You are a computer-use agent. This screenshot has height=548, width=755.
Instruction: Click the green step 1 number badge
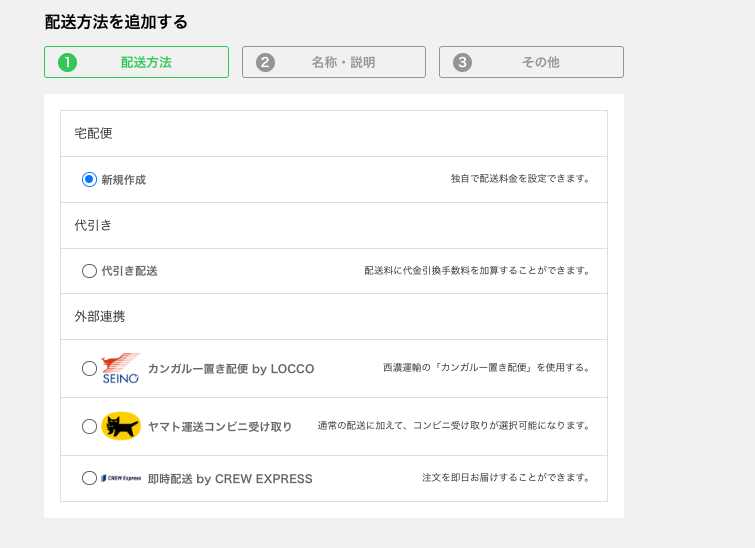(68, 62)
